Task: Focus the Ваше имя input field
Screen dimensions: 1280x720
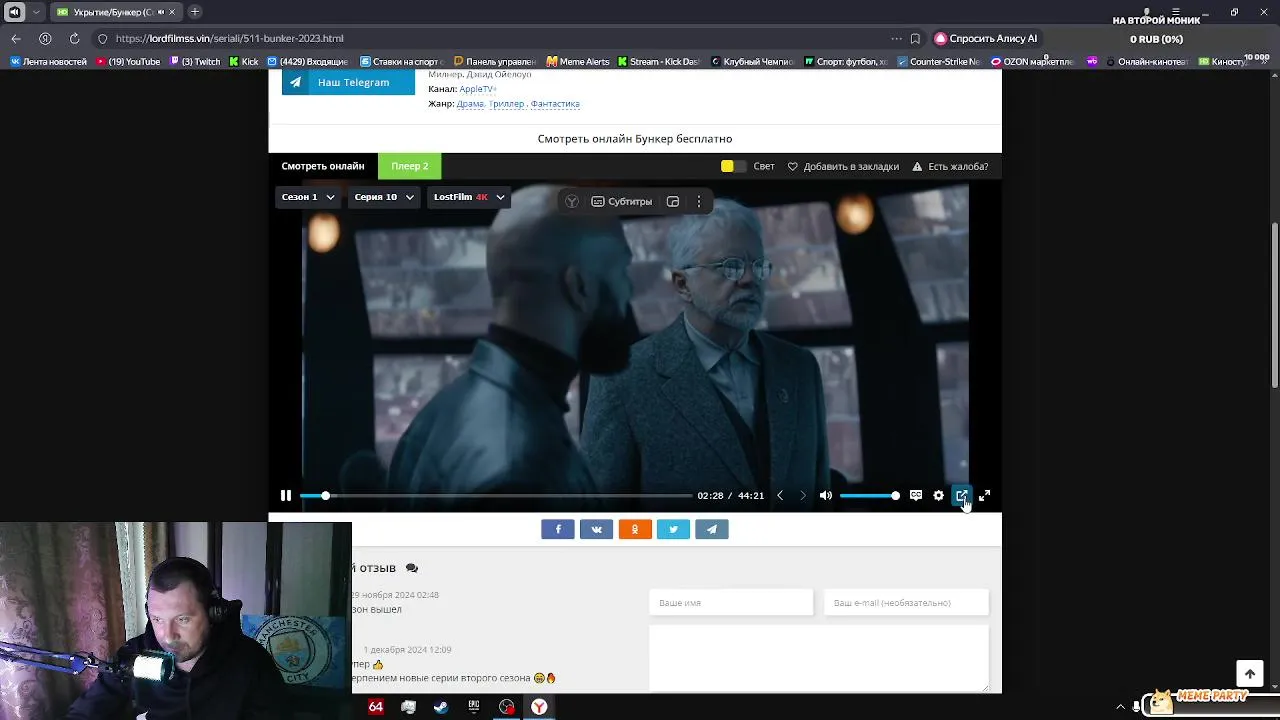Action: tap(731, 603)
